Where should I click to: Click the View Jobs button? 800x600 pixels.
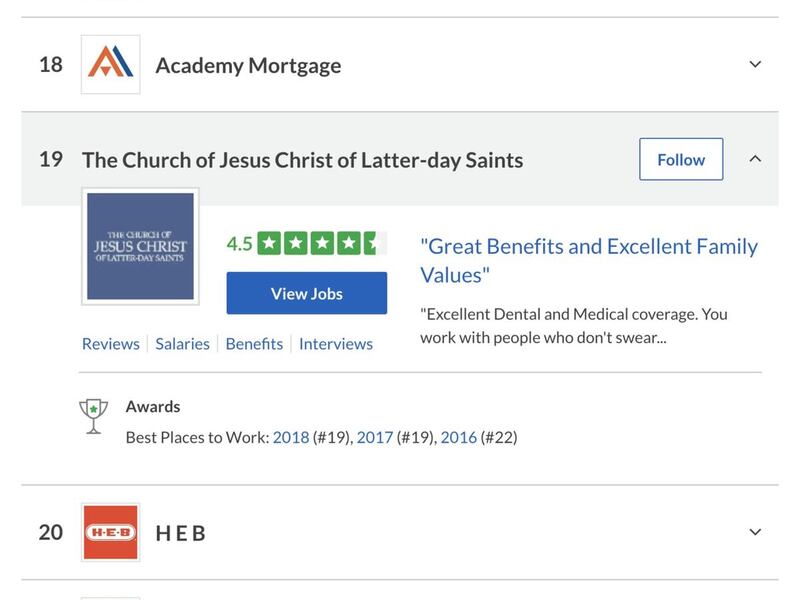[307, 292]
